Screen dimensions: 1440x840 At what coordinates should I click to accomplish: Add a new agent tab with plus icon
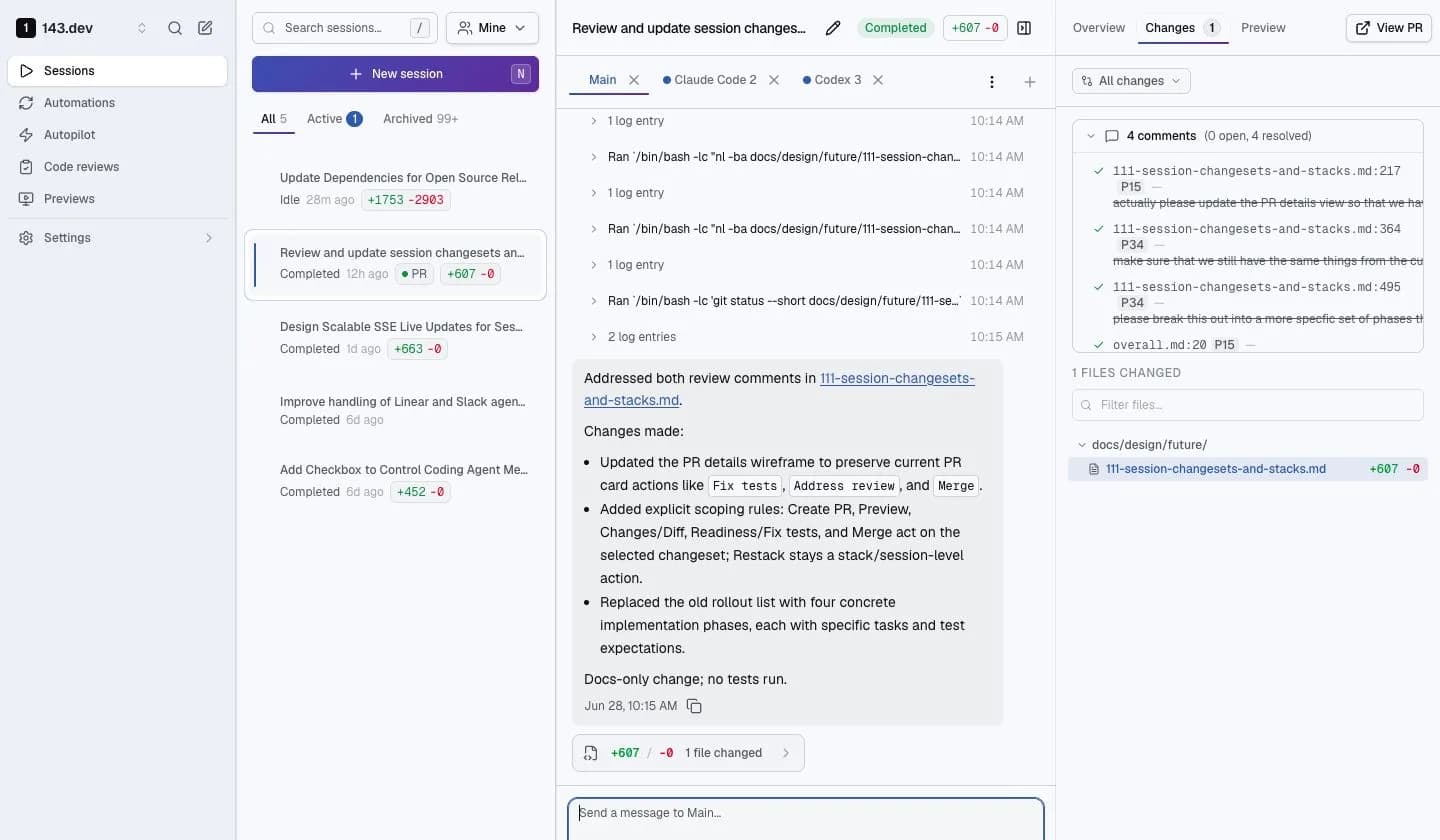[1030, 82]
